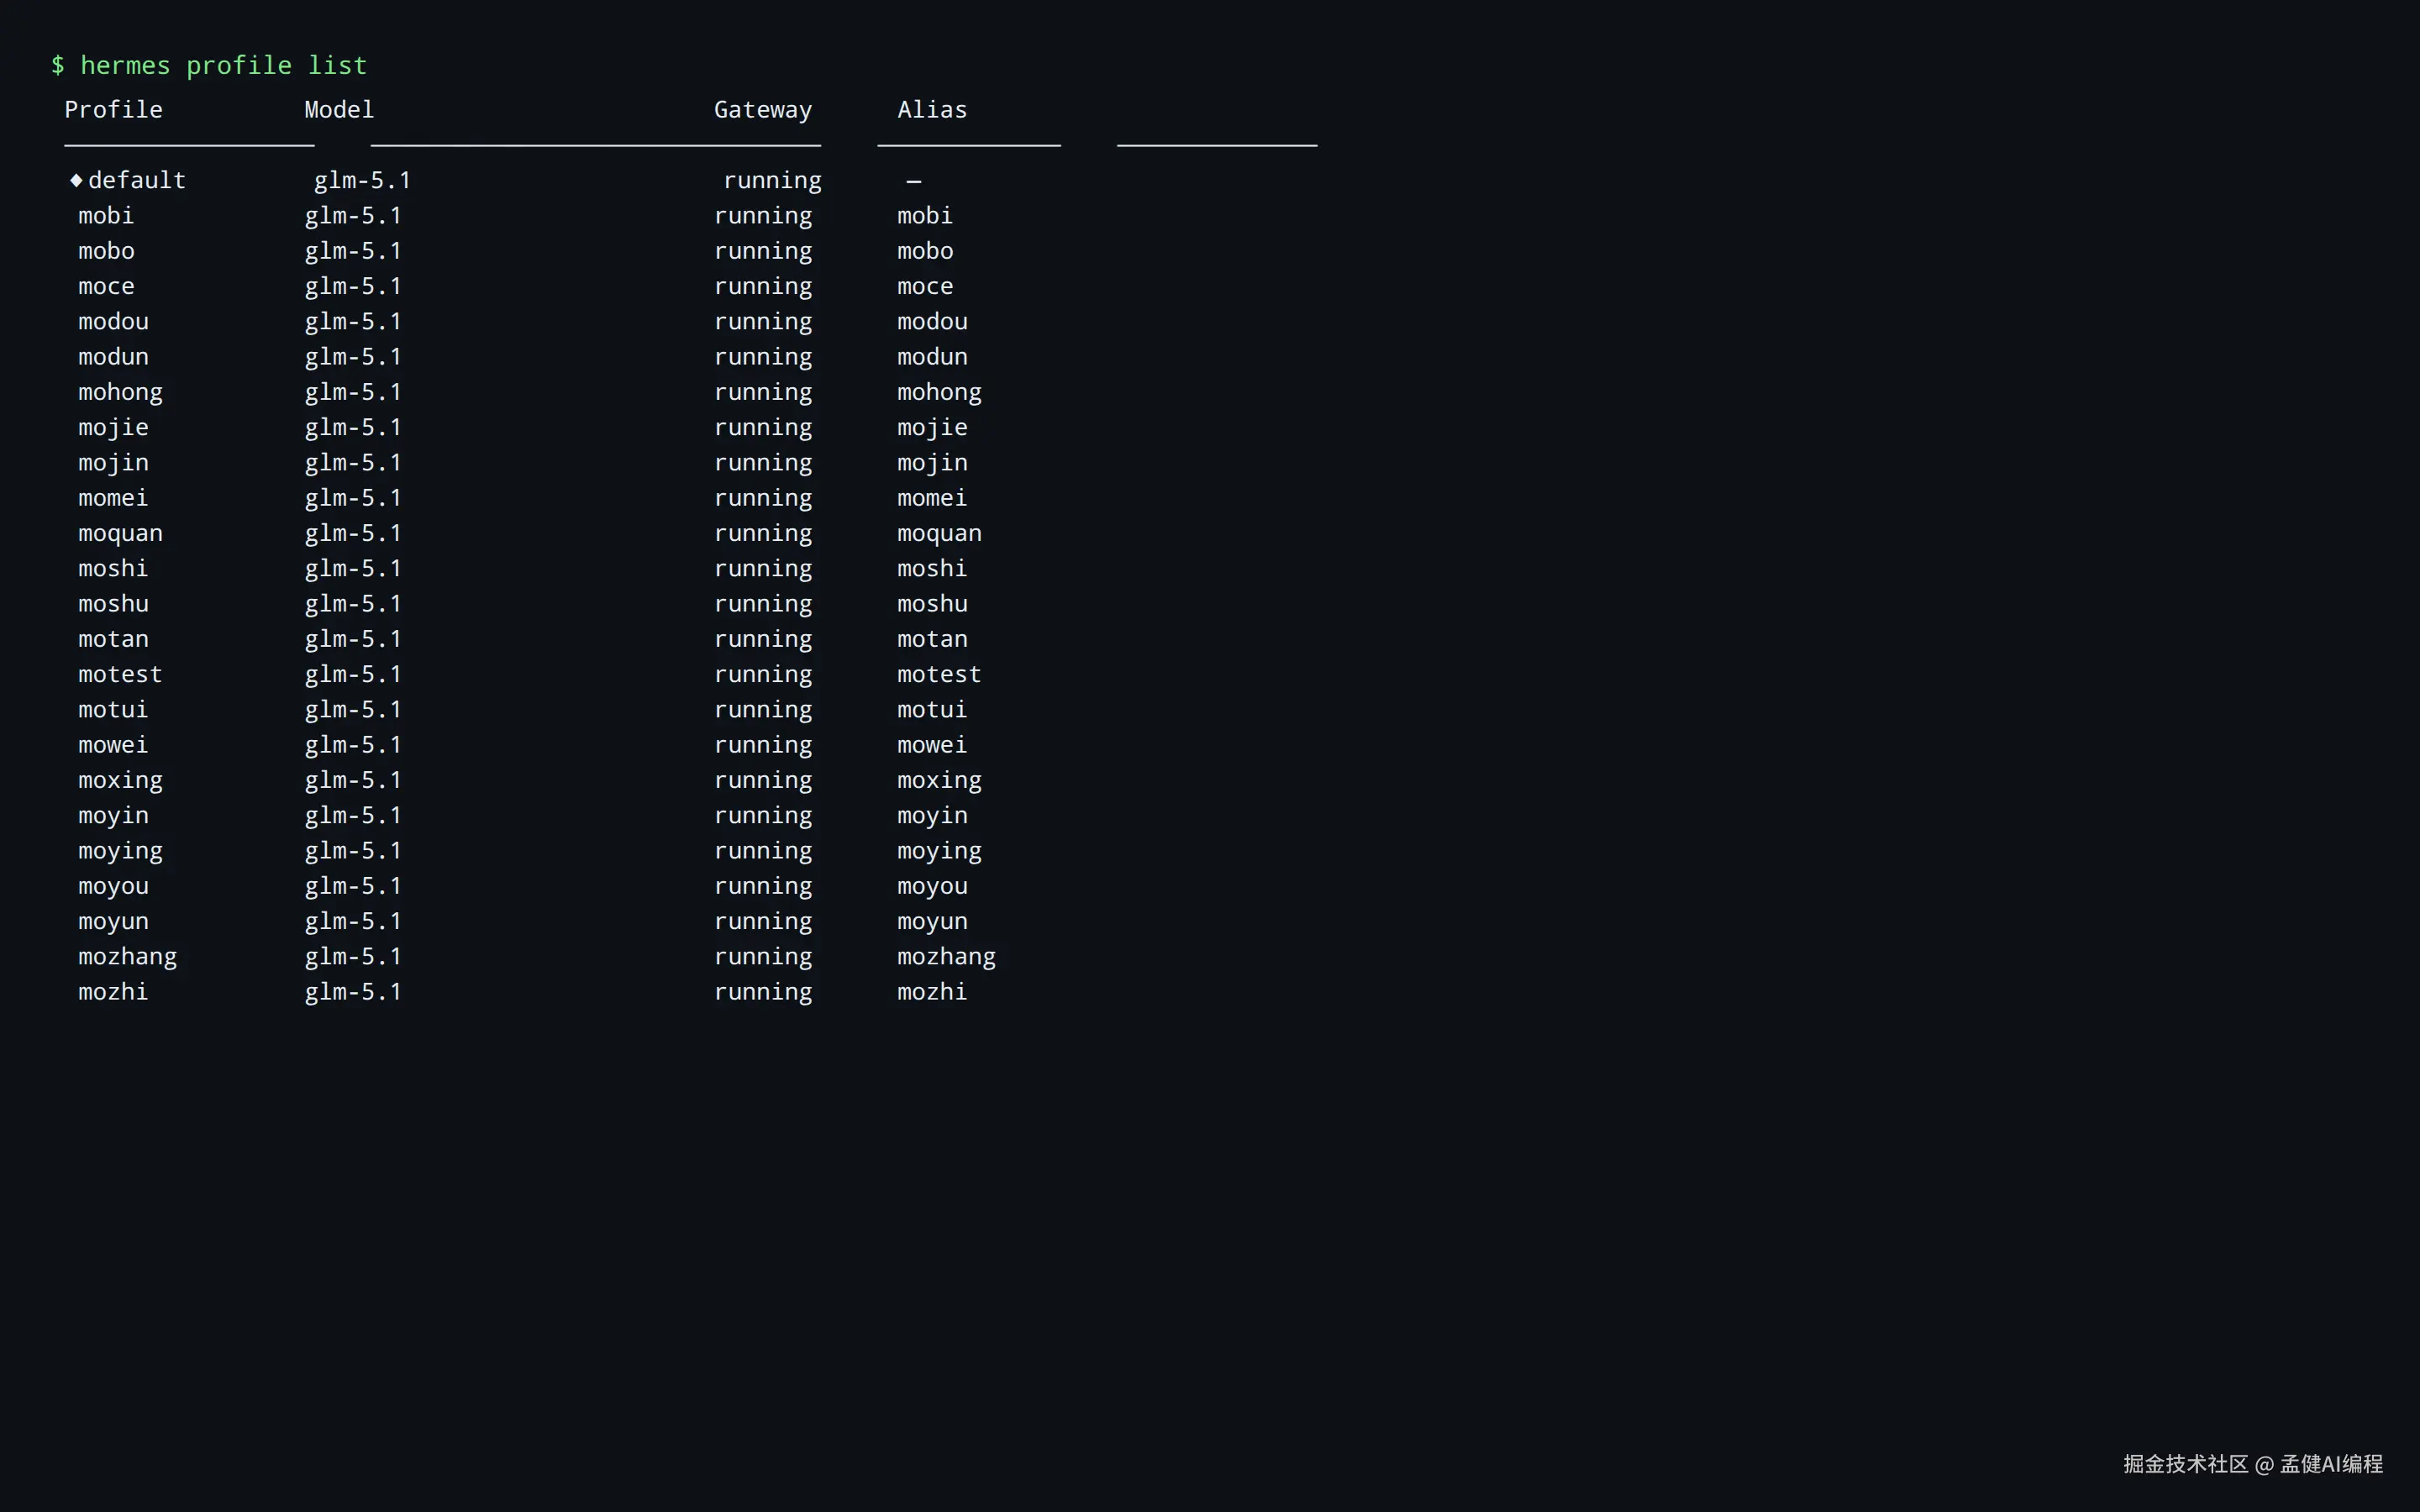Select the default profile row
This screenshot has height=1512, width=2420.
137,180
